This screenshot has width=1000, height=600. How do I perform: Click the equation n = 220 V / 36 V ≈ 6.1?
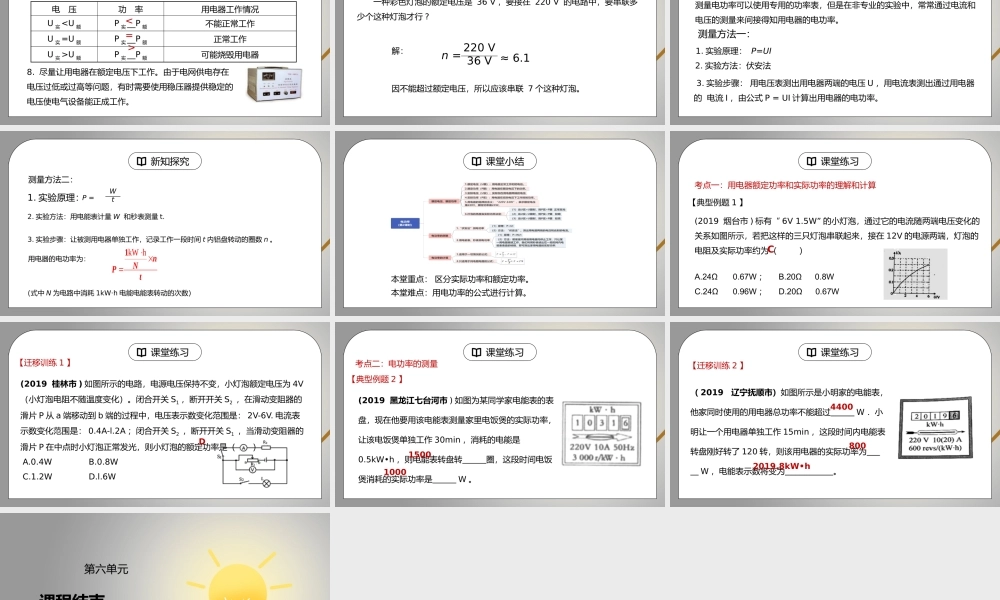tap(485, 55)
